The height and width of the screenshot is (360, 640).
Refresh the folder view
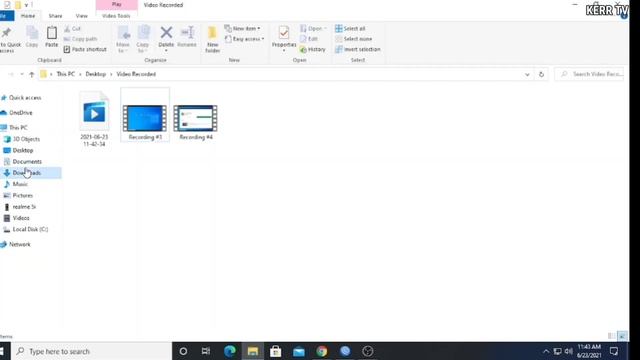[541, 74]
